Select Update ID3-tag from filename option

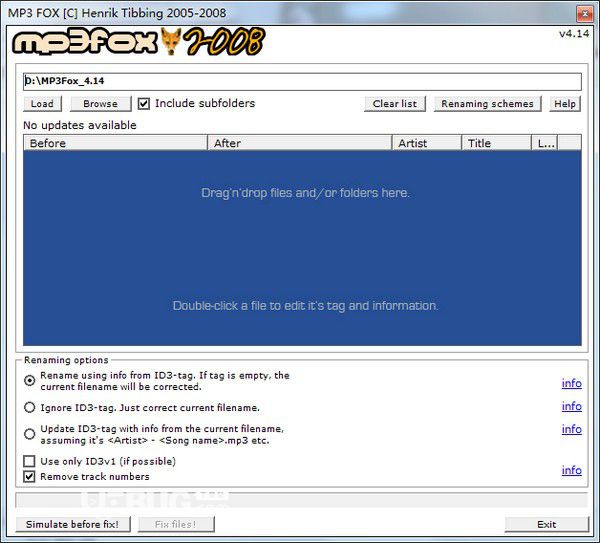pyautogui.click(x=29, y=434)
